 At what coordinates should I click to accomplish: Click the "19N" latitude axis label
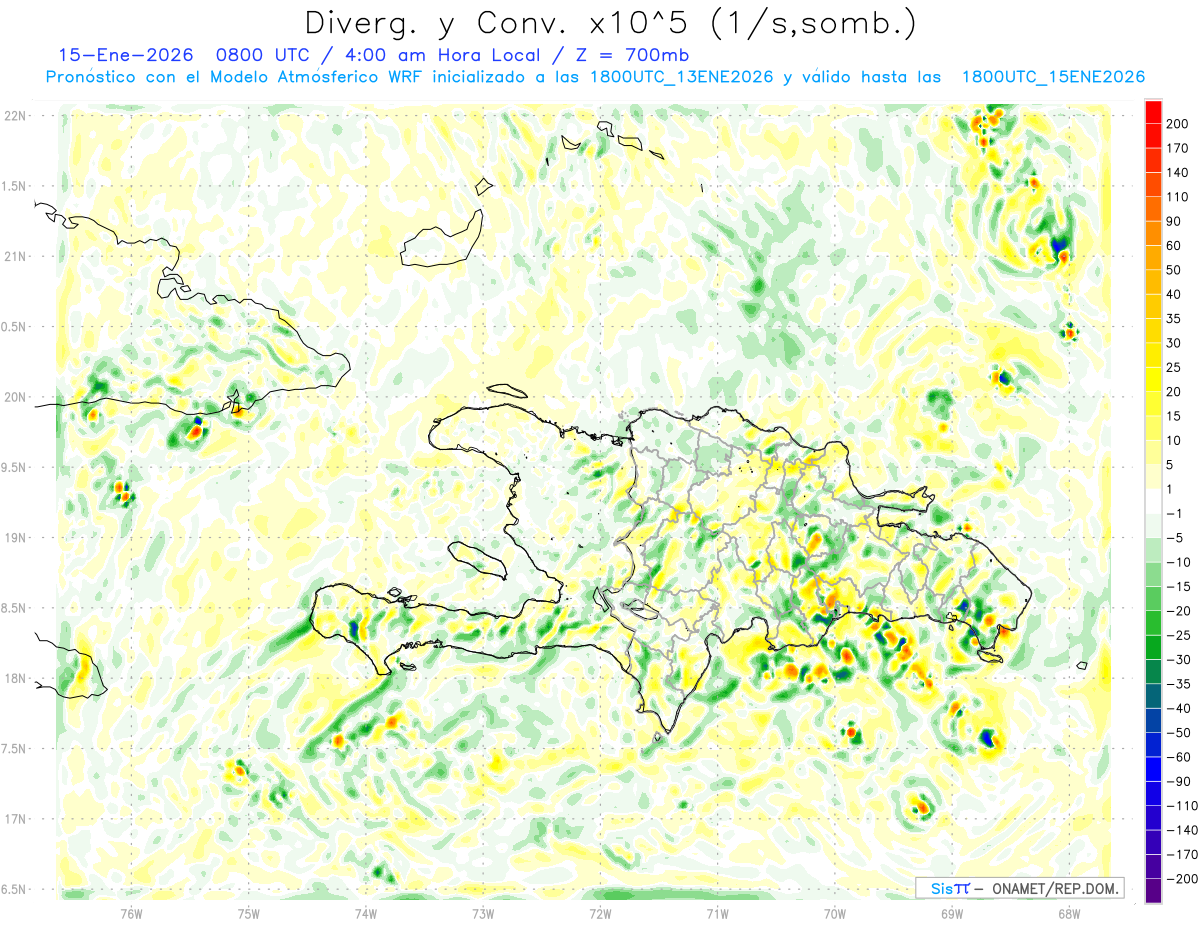pos(16,538)
